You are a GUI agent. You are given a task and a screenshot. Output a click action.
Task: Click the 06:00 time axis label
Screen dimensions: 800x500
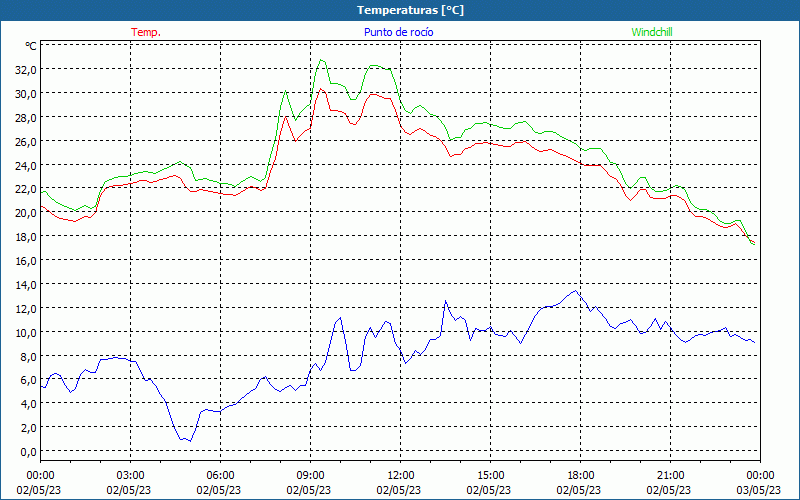(220, 476)
